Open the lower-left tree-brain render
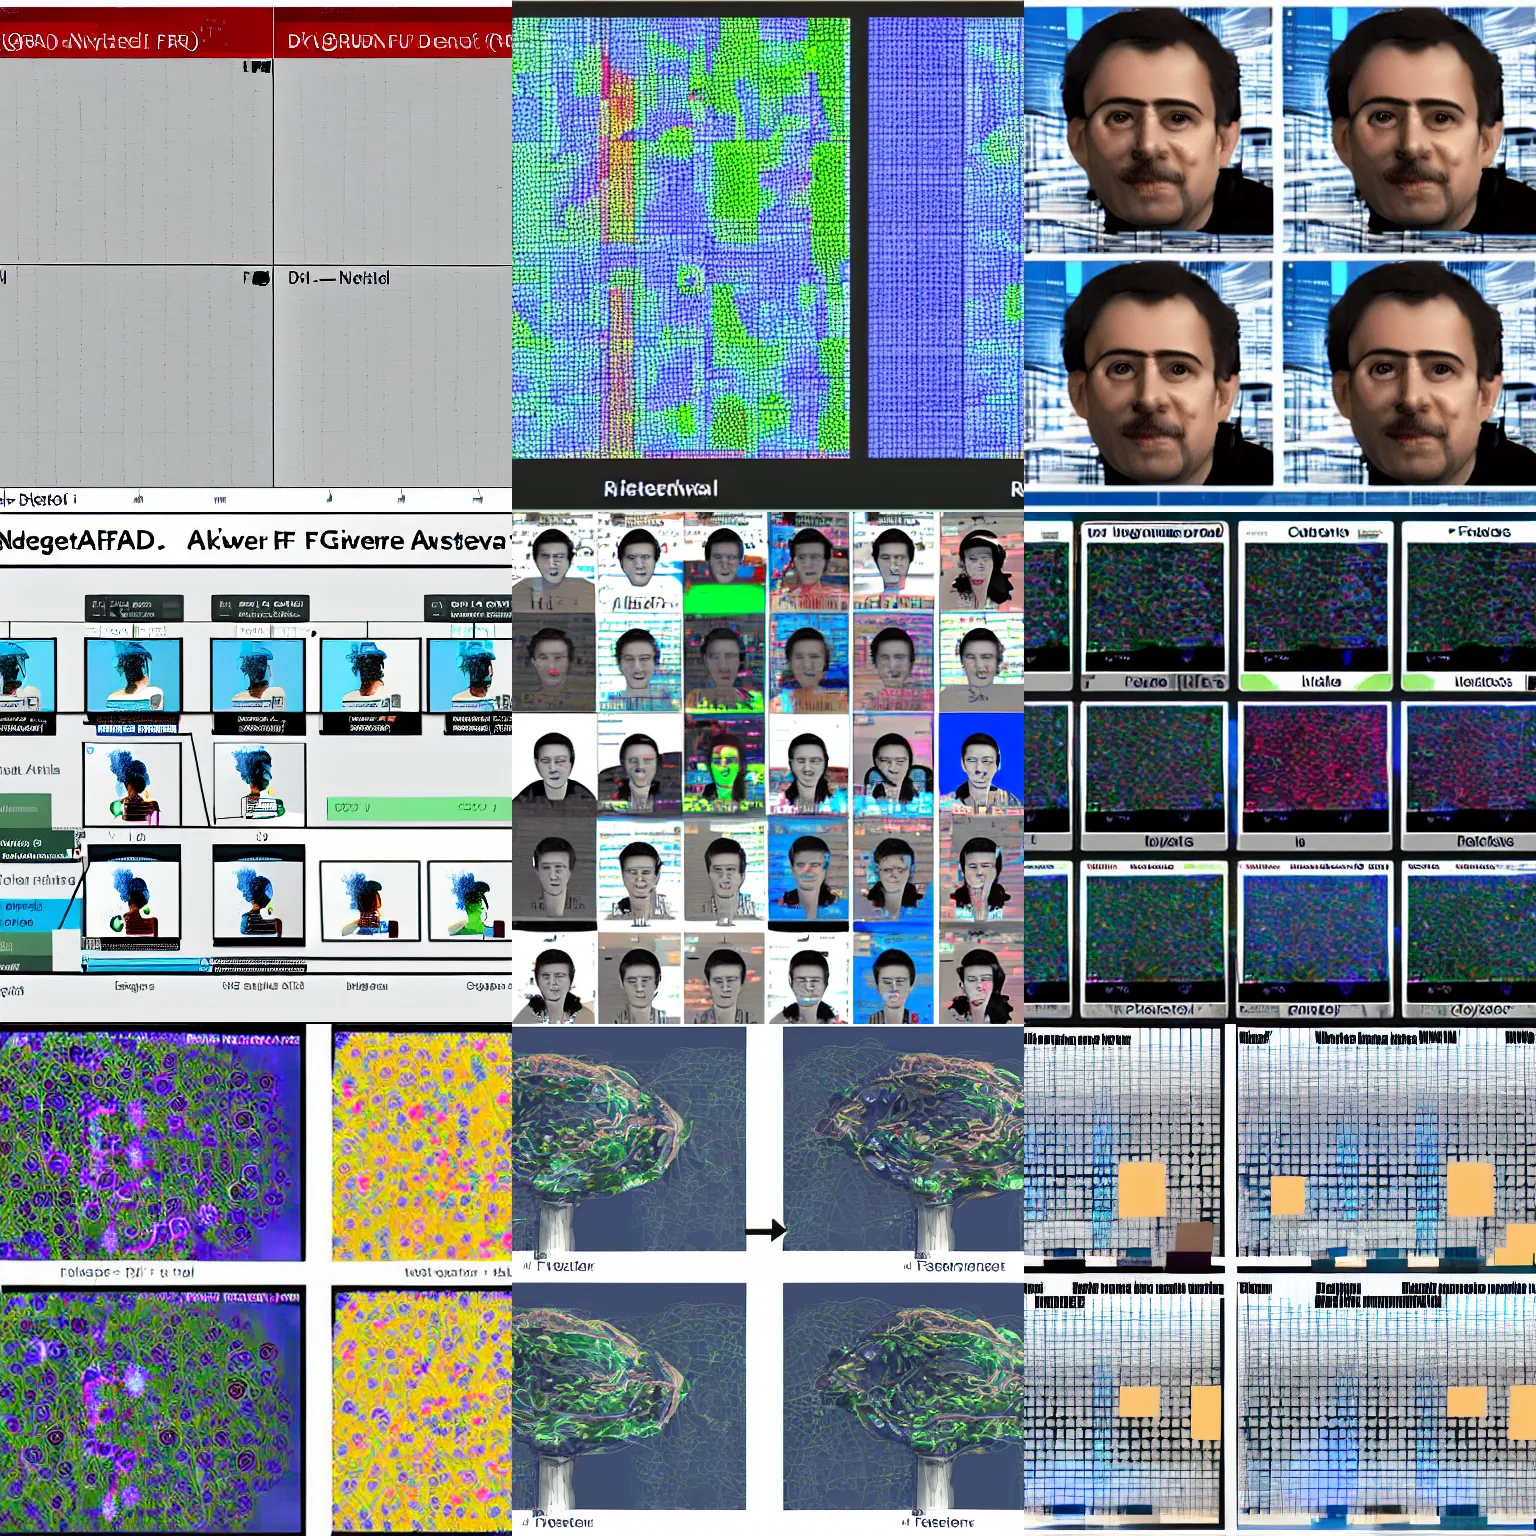 tap(629, 1396)
